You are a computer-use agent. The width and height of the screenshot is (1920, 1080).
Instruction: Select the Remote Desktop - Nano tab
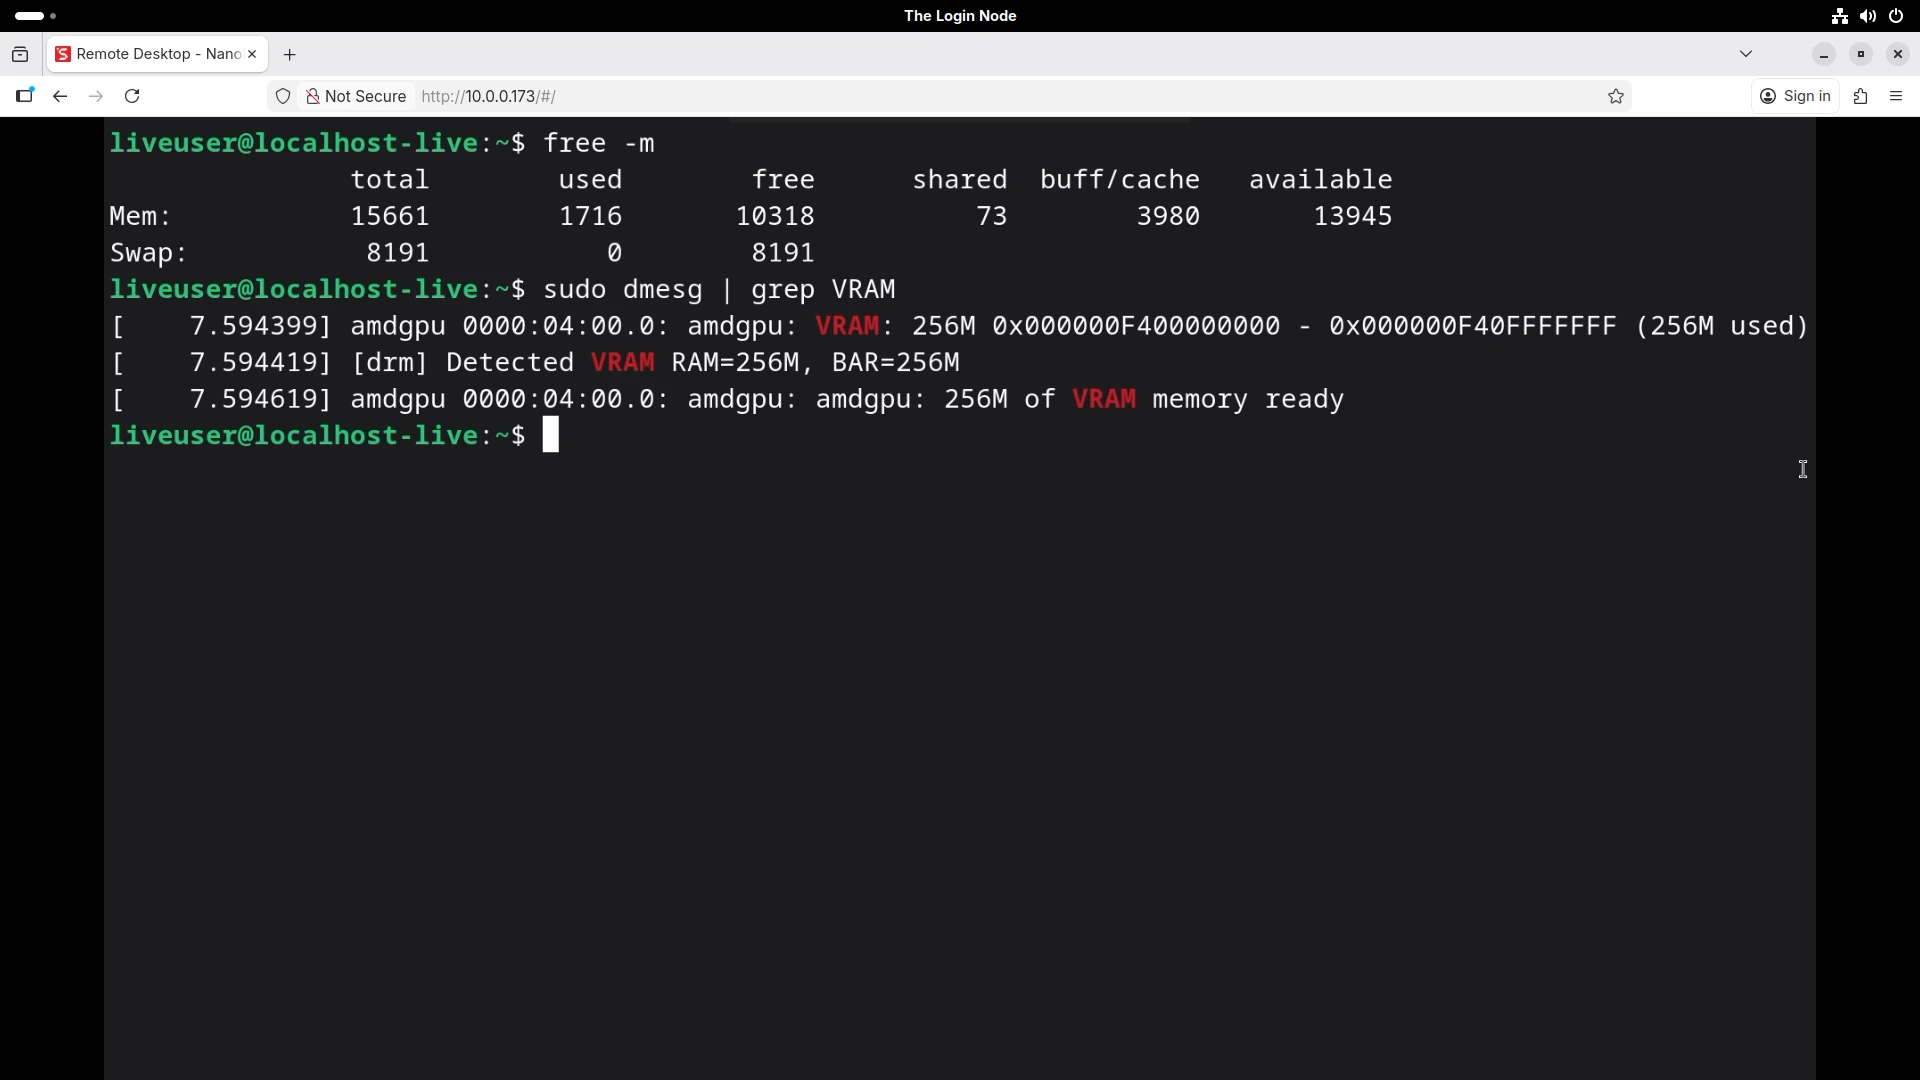[x=150, y=54]
